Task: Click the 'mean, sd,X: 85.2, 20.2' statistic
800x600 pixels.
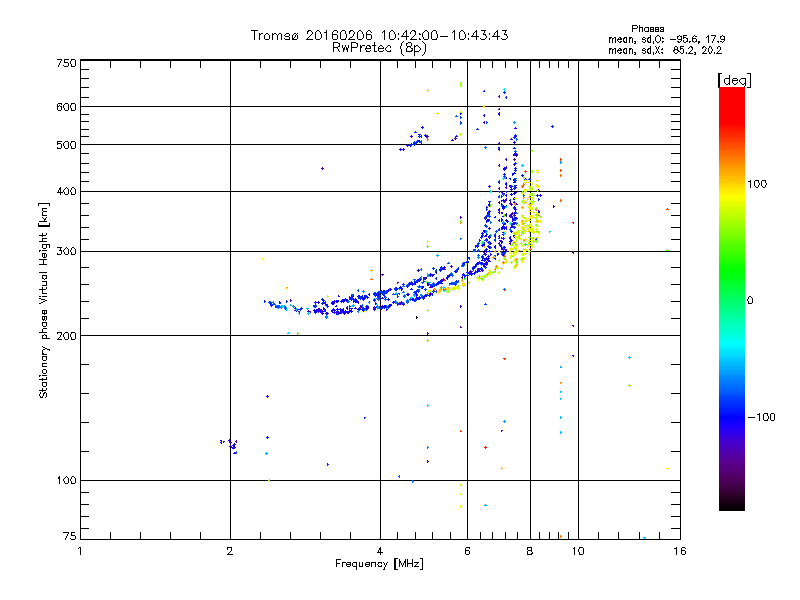Action: [x=665, y=51]
